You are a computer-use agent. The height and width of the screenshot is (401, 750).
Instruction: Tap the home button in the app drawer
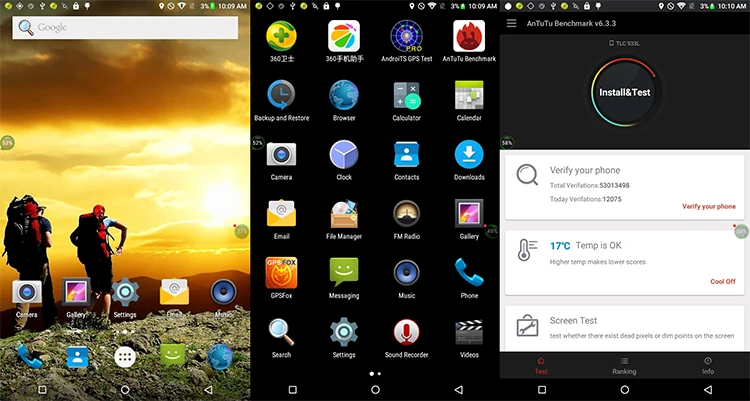375,390
